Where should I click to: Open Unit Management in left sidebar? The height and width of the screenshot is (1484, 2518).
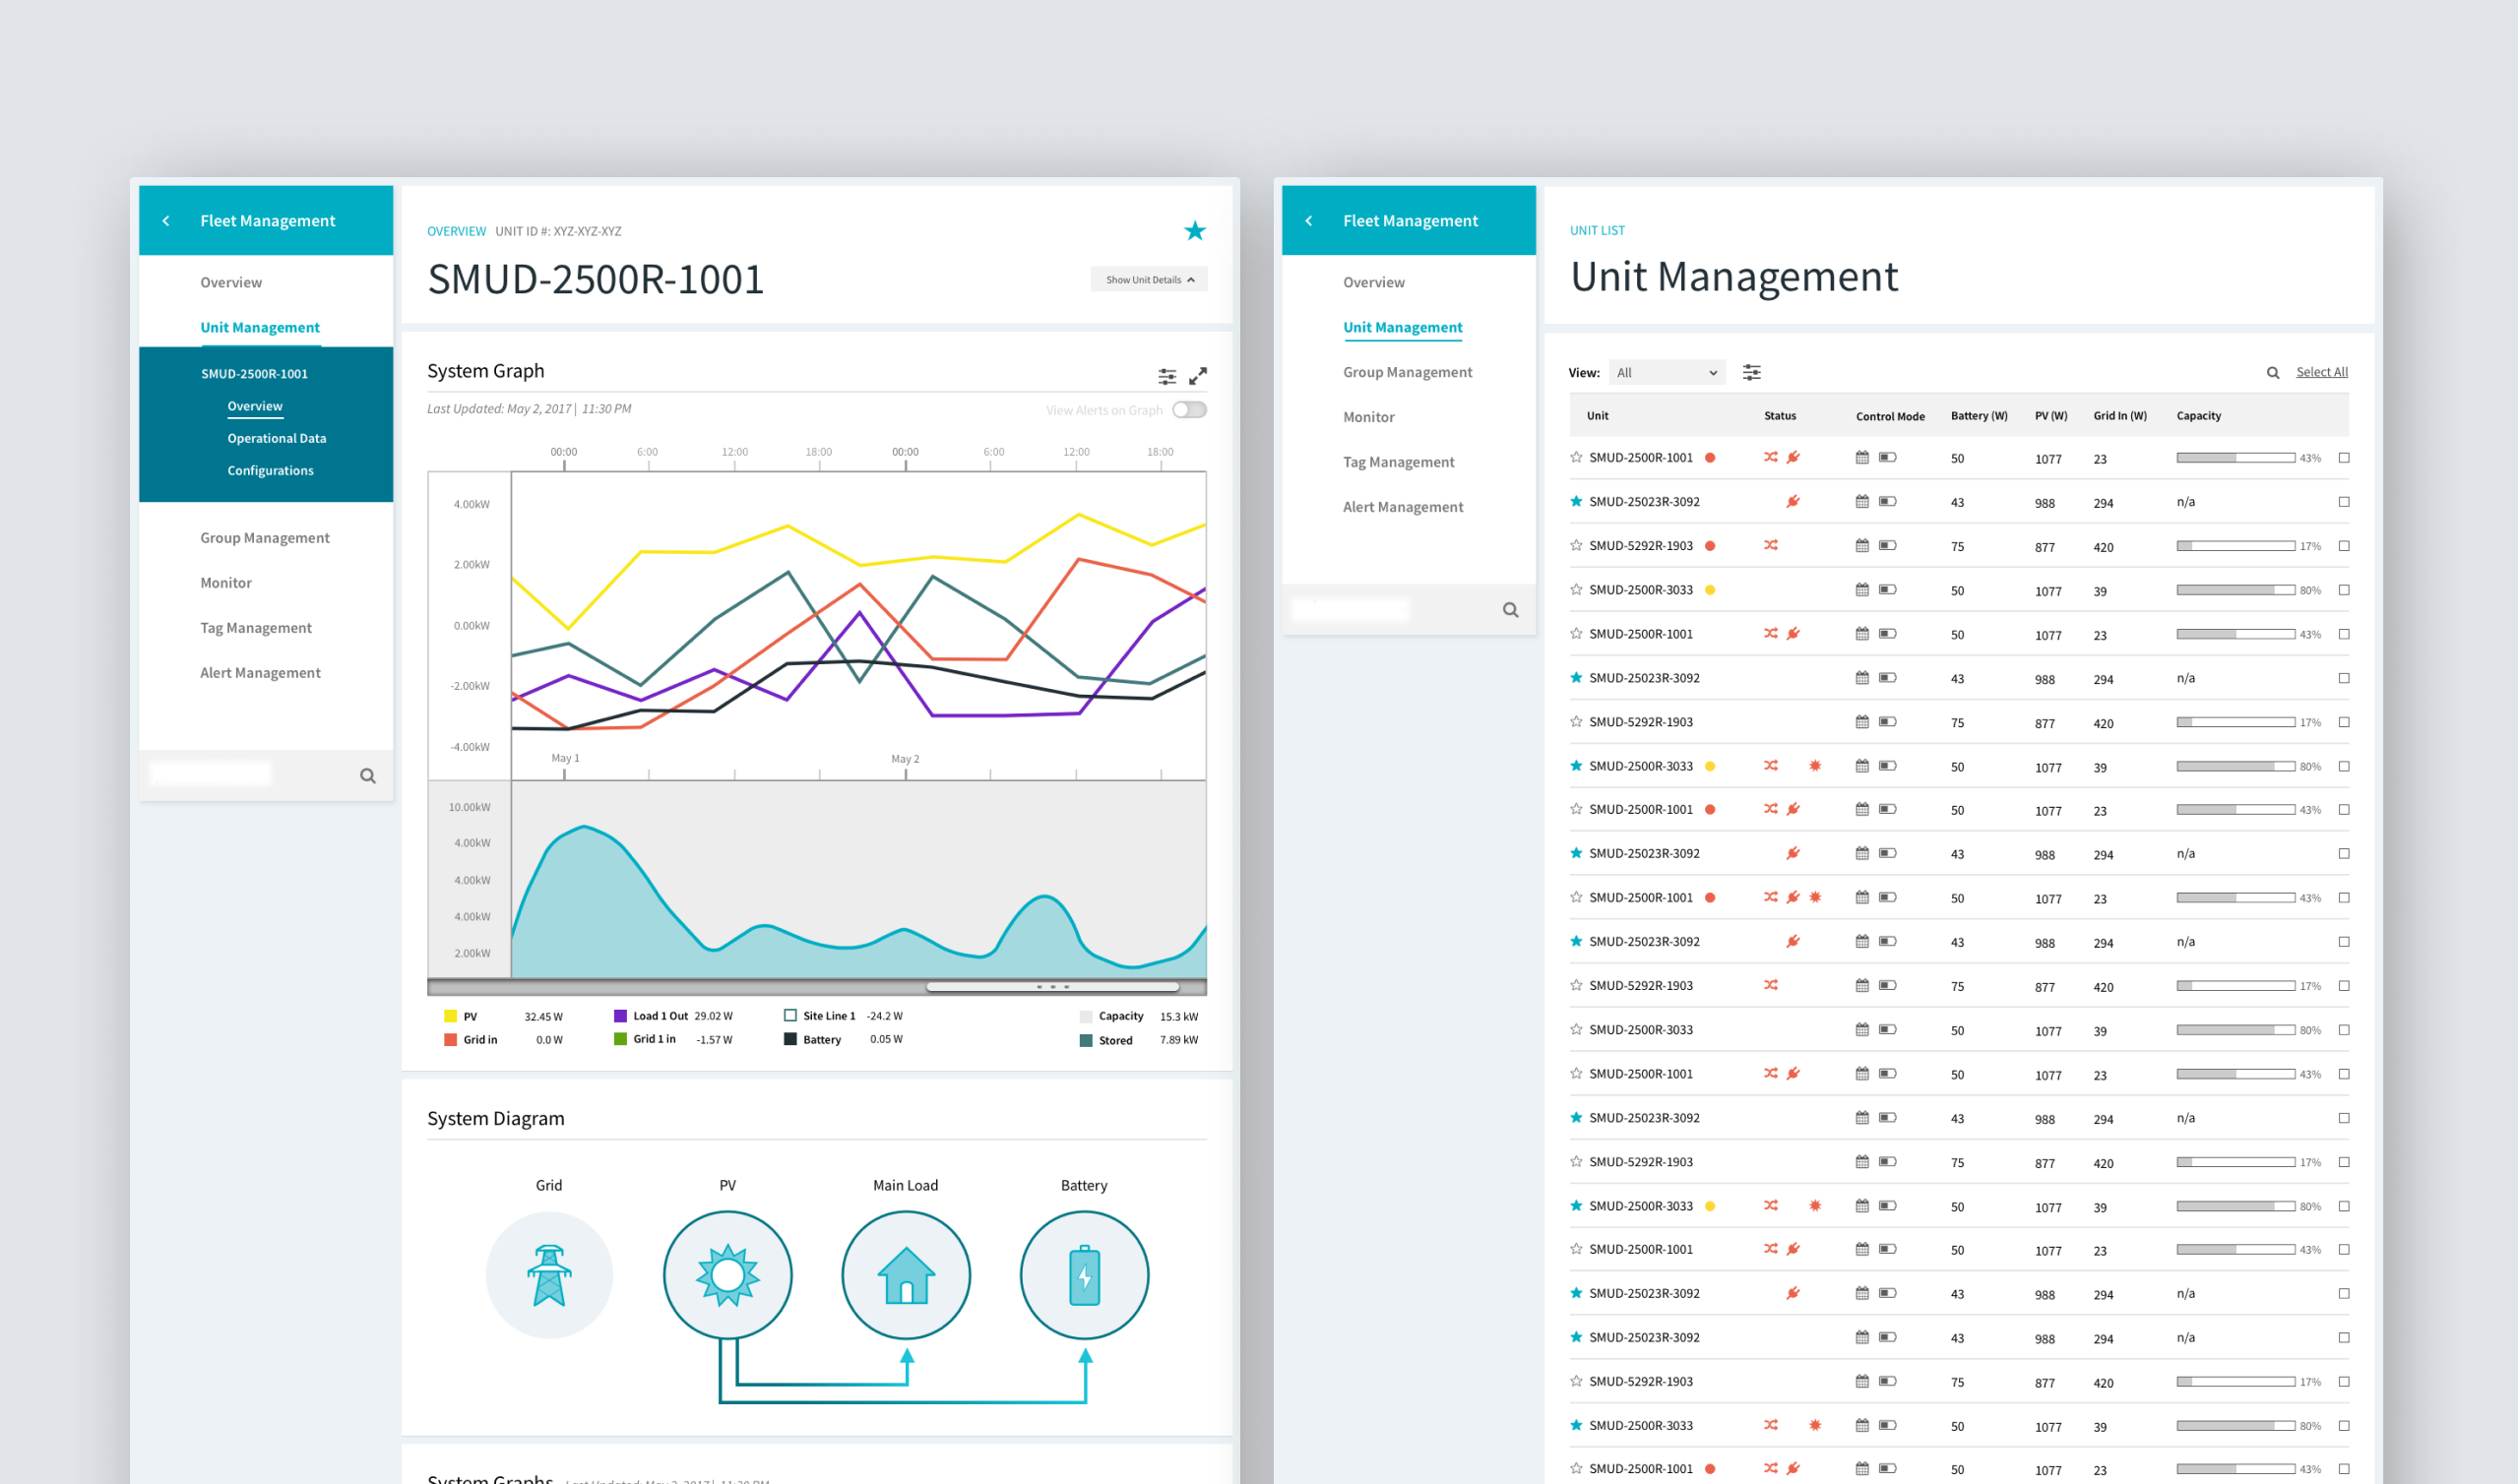tap(260, 328)
